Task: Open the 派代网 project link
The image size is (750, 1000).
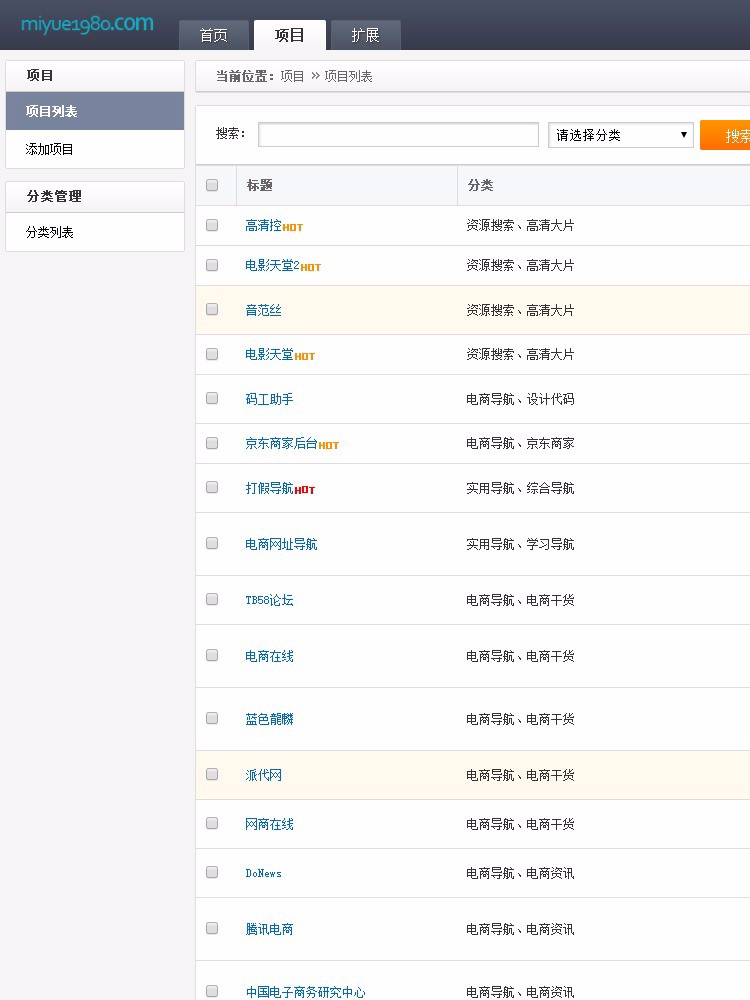Action: [x=263, y=775]
